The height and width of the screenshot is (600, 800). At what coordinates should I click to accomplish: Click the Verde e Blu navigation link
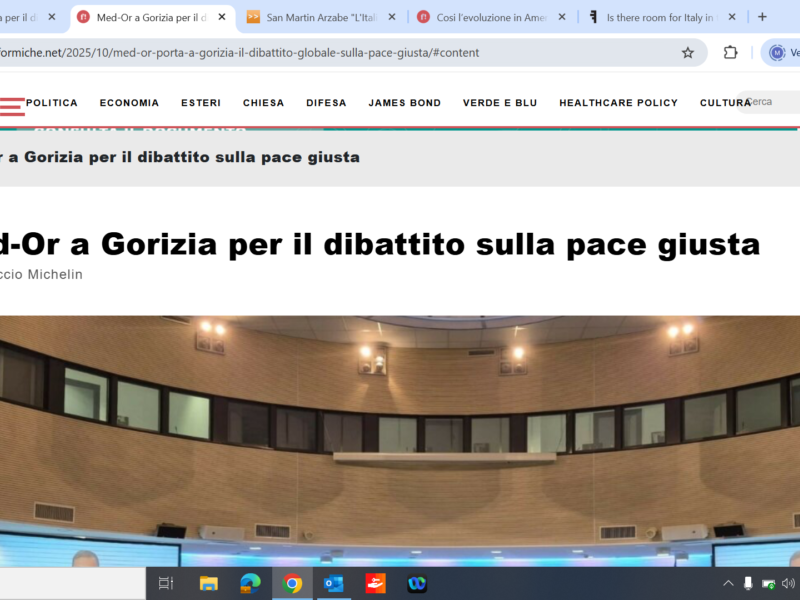click(x=500, y=103)
